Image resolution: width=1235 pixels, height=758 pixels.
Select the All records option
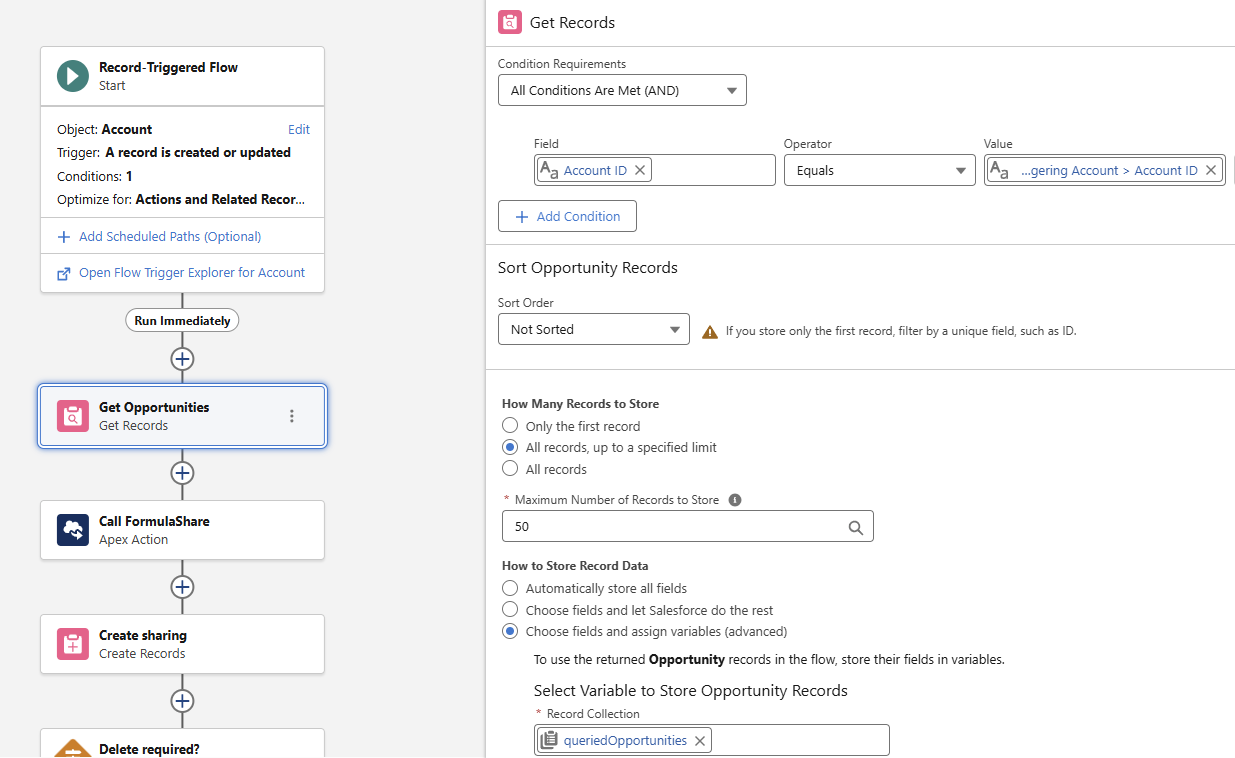click(x=510, y=469)
